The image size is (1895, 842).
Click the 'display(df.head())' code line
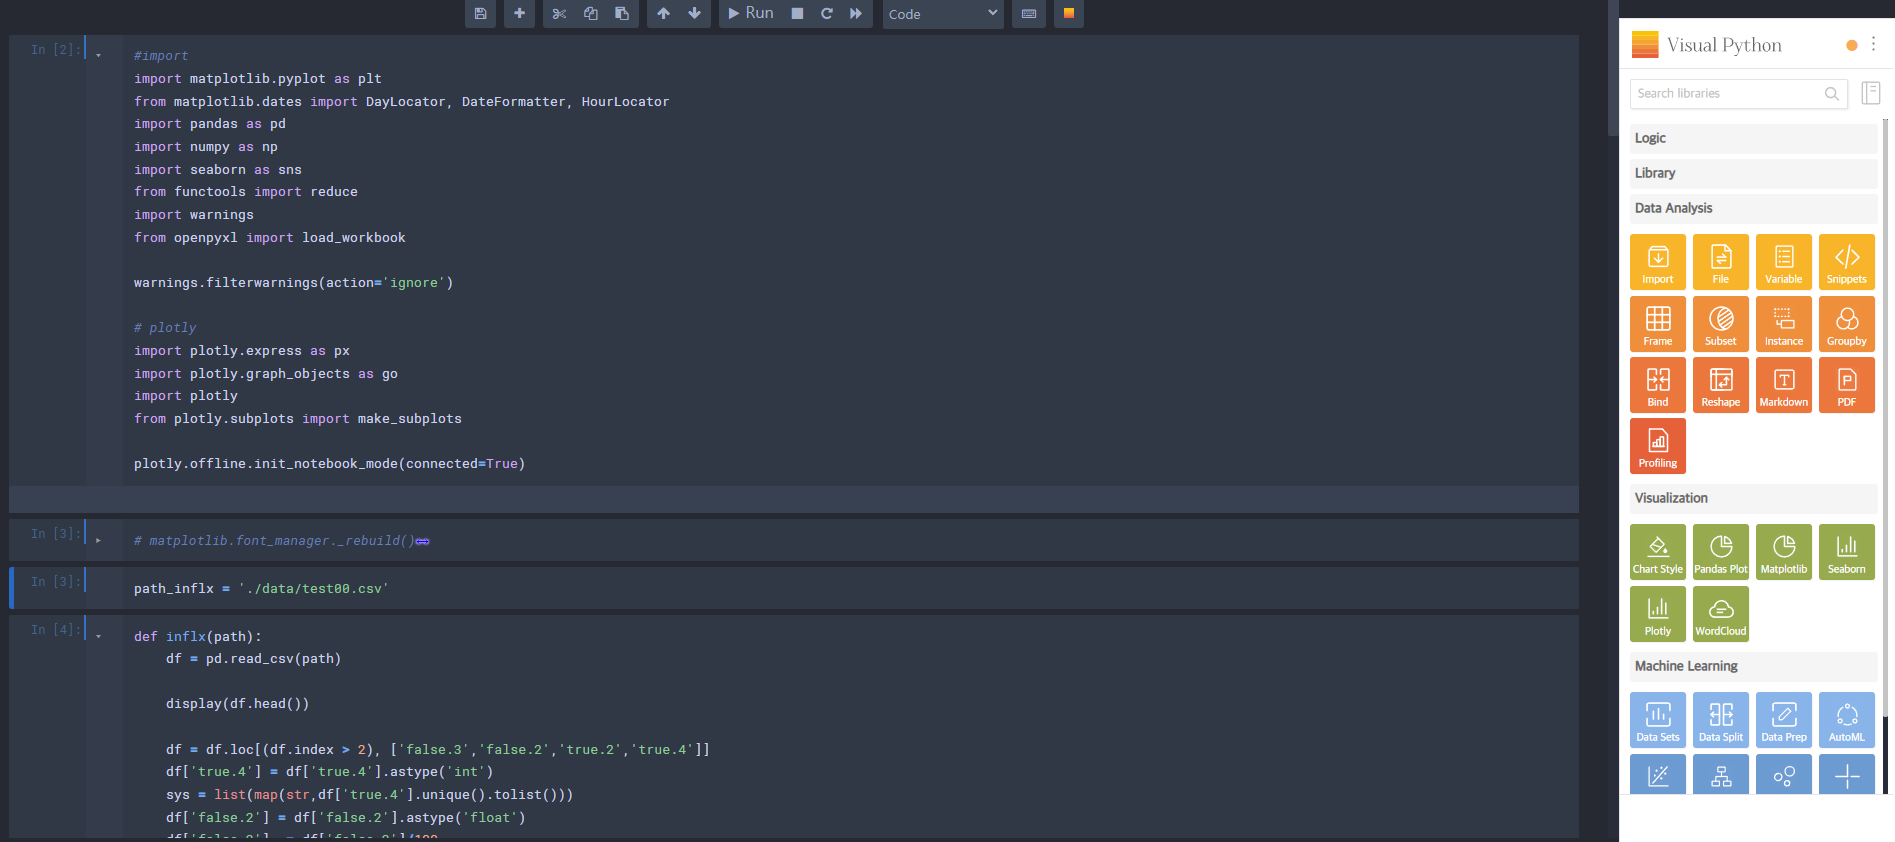click(x=238, y=704)
